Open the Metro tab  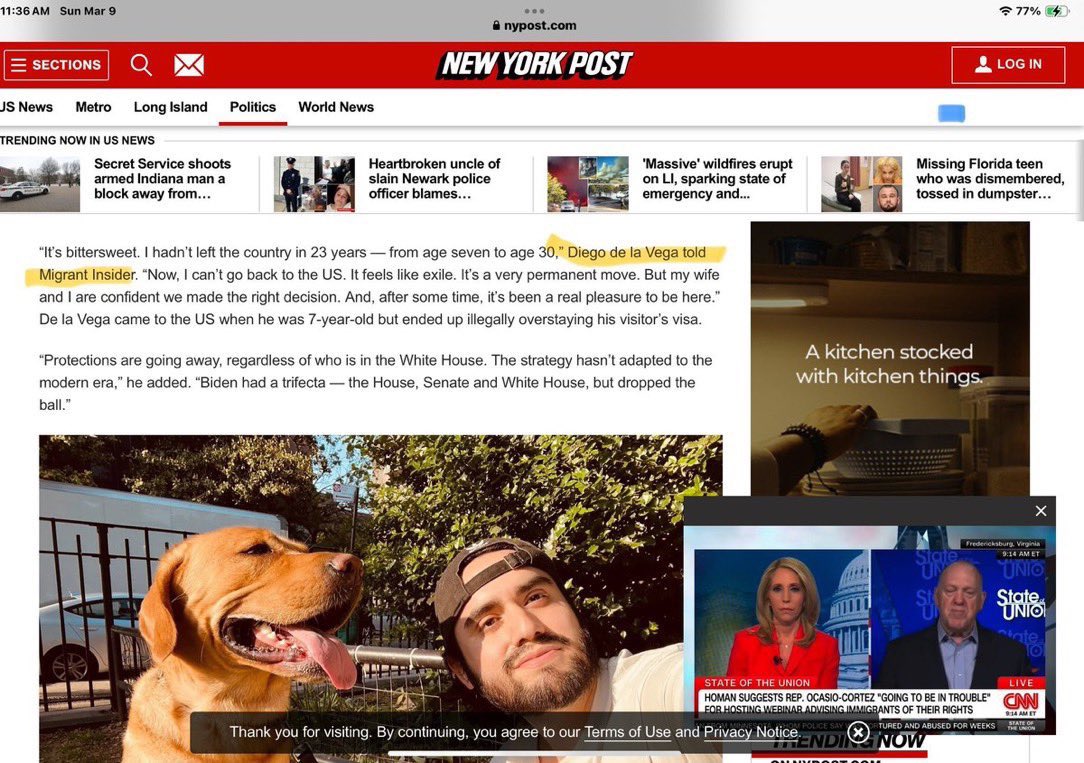pyautogui.click(x=93, y=107)
